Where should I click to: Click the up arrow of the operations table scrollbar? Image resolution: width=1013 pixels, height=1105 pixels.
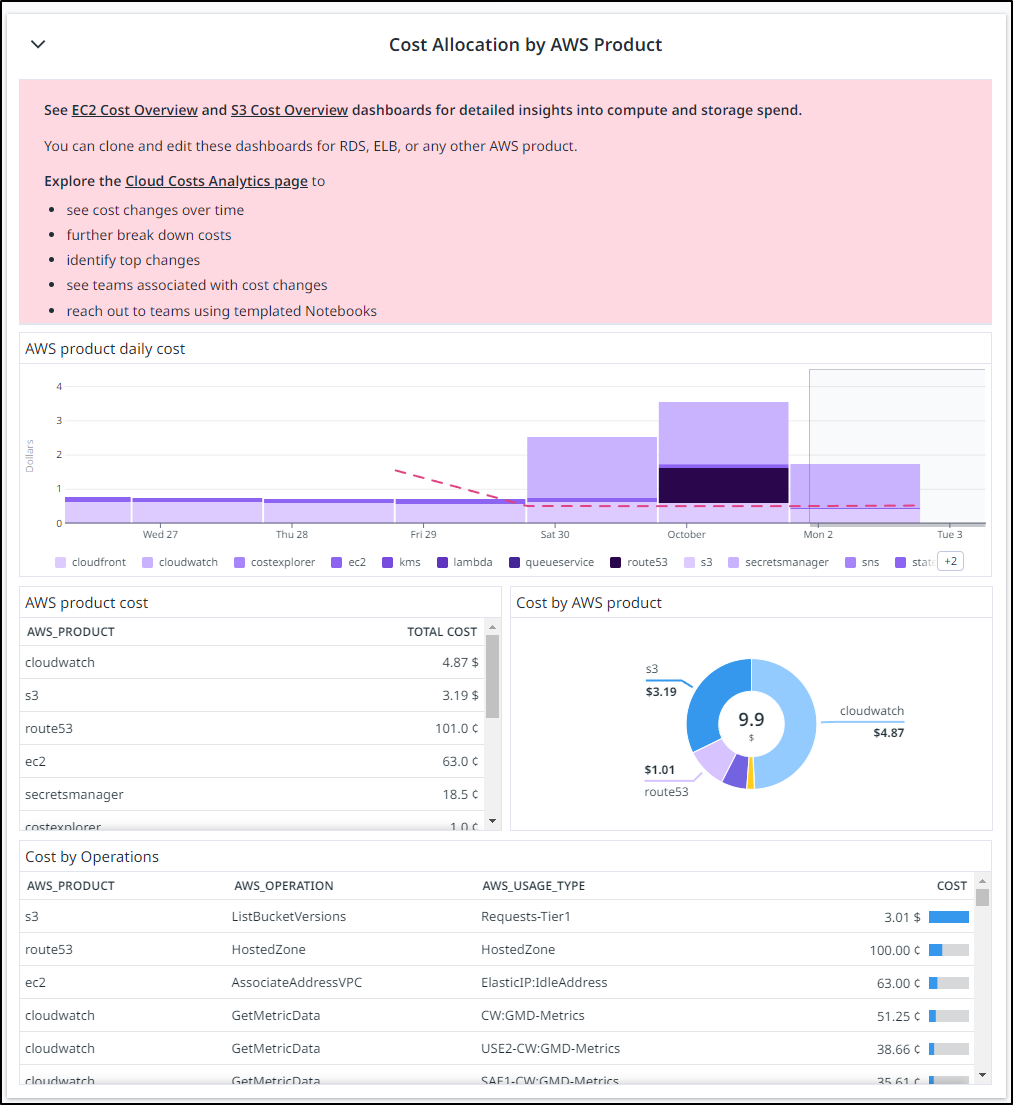pyautogui.click(x=983, y=881)
